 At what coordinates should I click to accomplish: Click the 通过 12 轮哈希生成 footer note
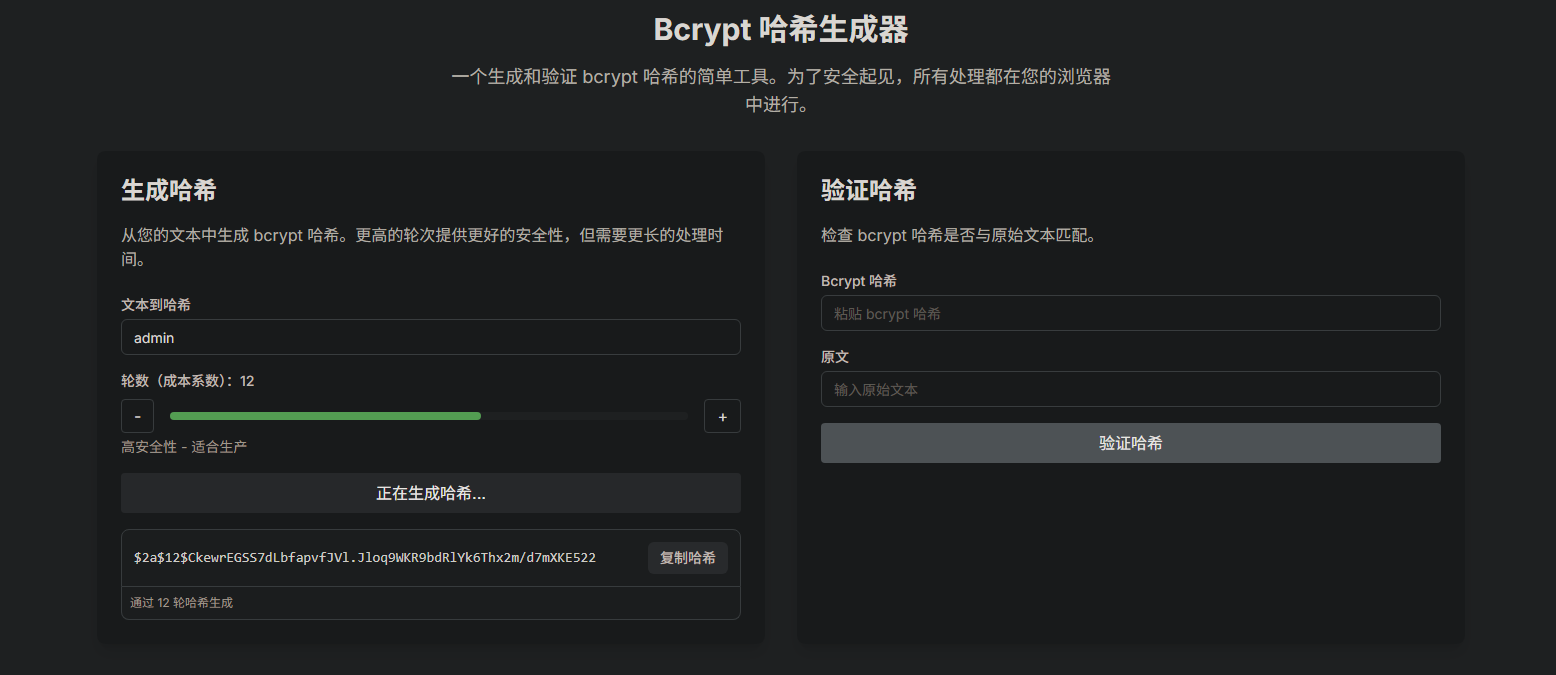tap(181, 603)
